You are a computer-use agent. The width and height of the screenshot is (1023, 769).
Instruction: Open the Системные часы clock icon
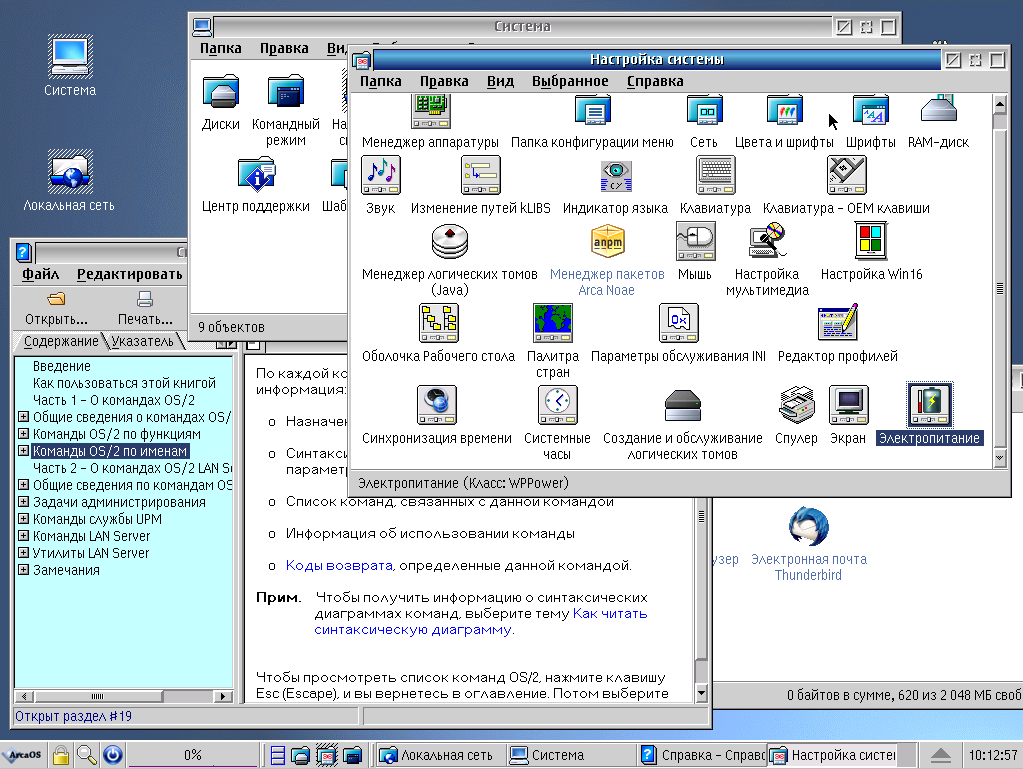(x=557, y=405)
